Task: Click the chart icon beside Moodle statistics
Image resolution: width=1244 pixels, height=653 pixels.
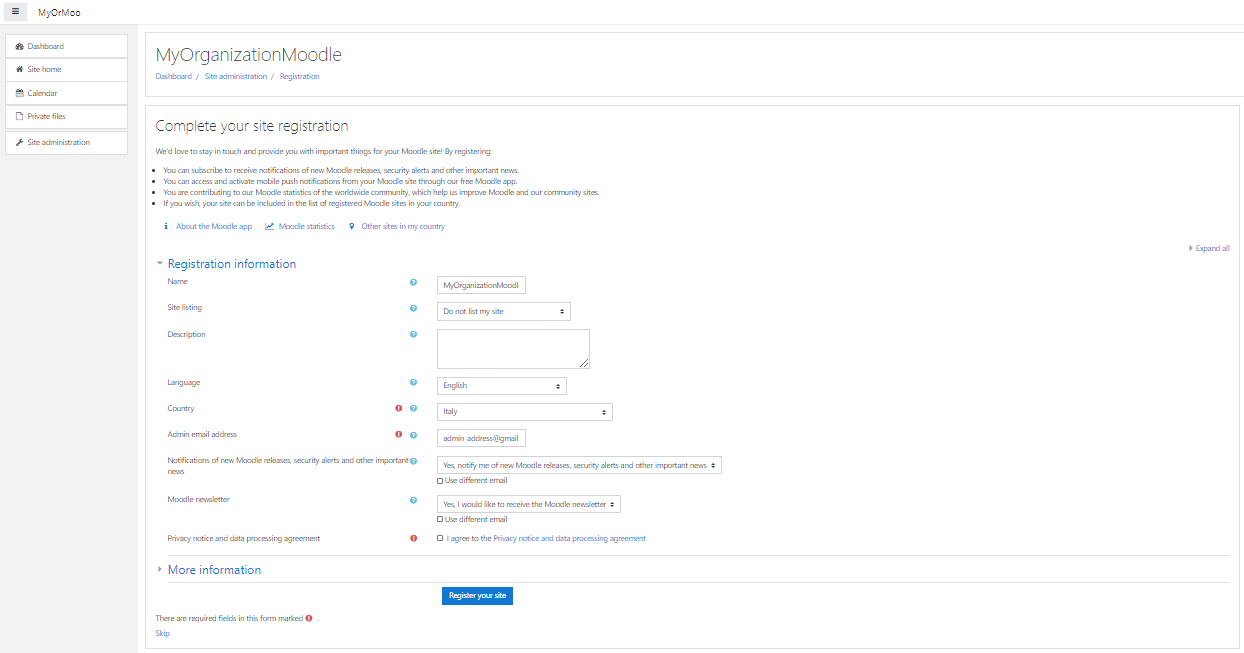Action: click(268, 226)
